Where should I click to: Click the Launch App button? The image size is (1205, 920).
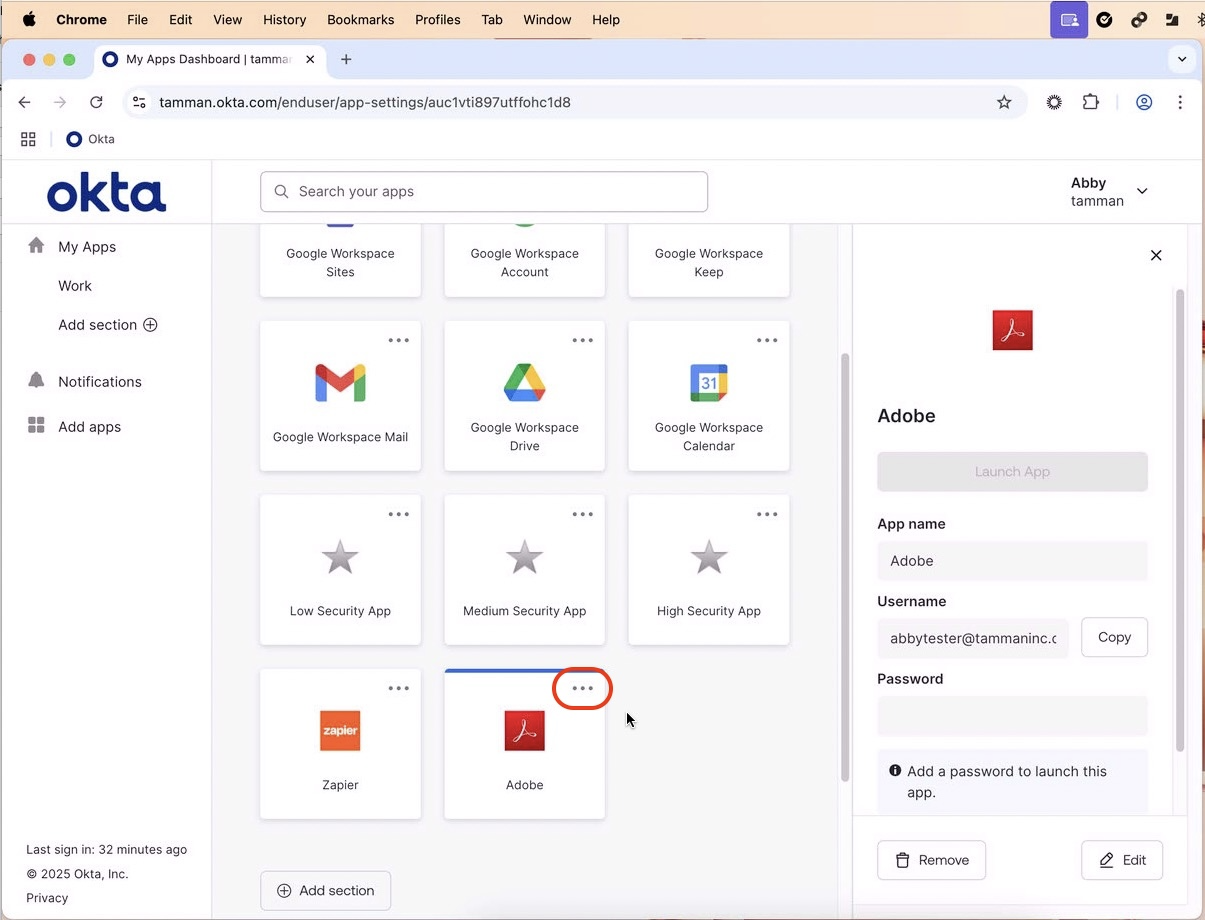click(1012, 471)
